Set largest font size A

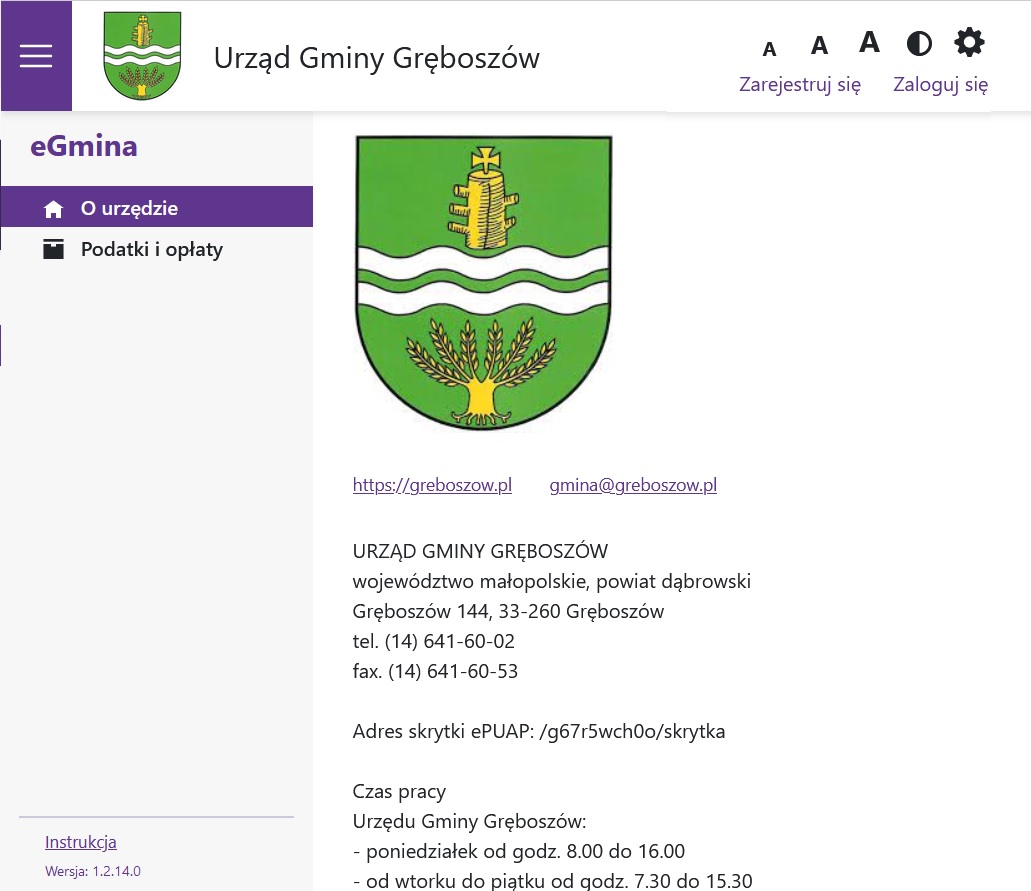coord(869,42)
